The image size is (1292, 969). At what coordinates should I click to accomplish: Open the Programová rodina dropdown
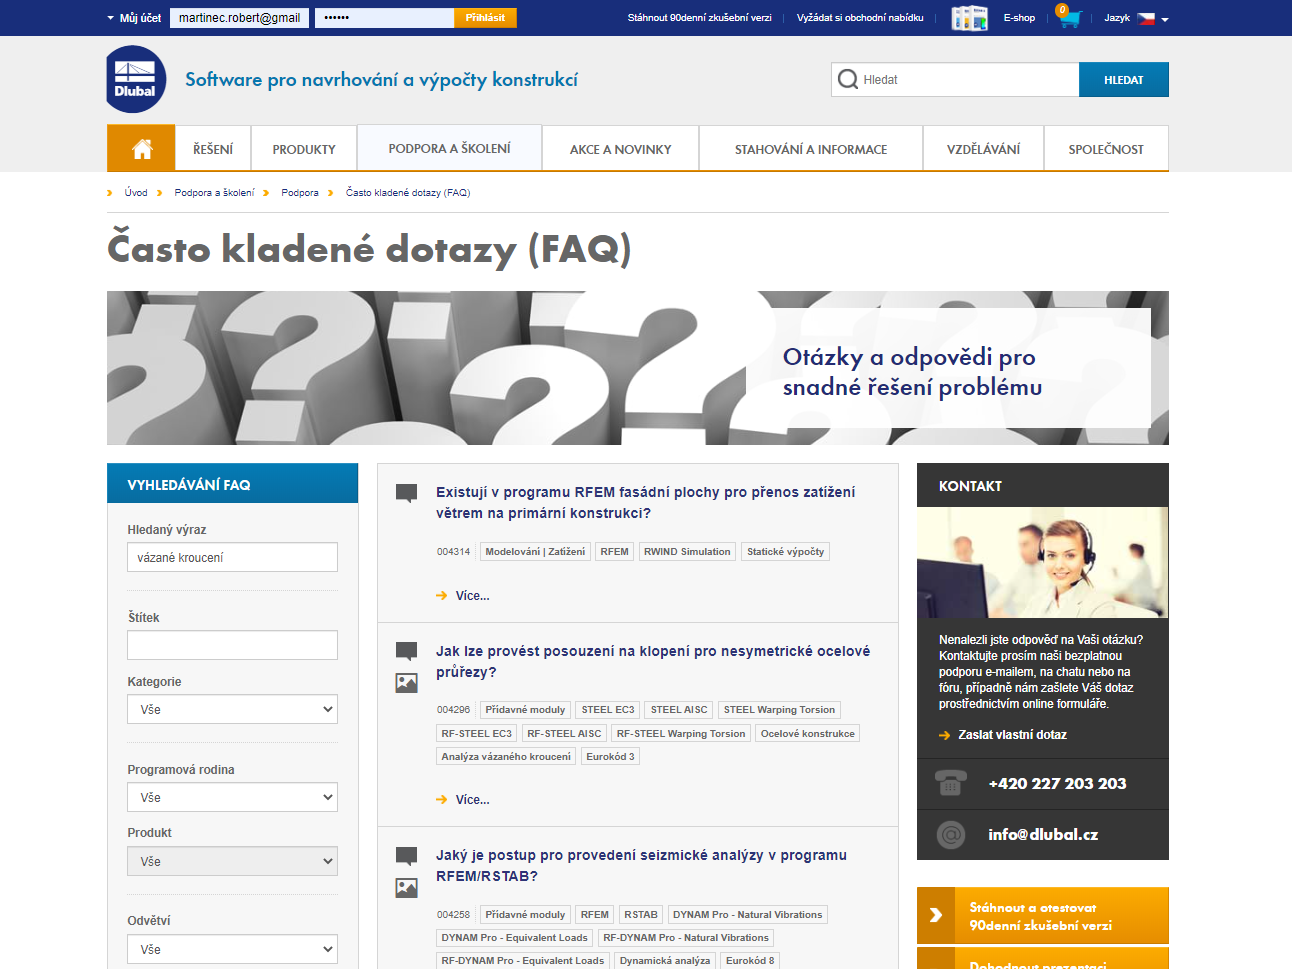[232, 797]
